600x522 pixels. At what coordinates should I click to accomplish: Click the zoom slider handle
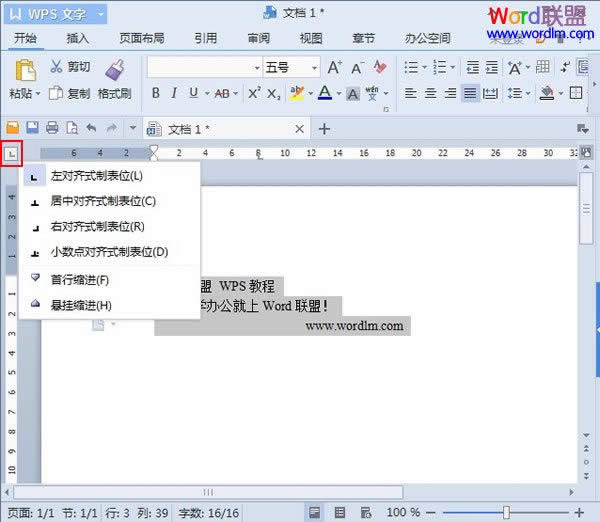(x=506, y=512)
